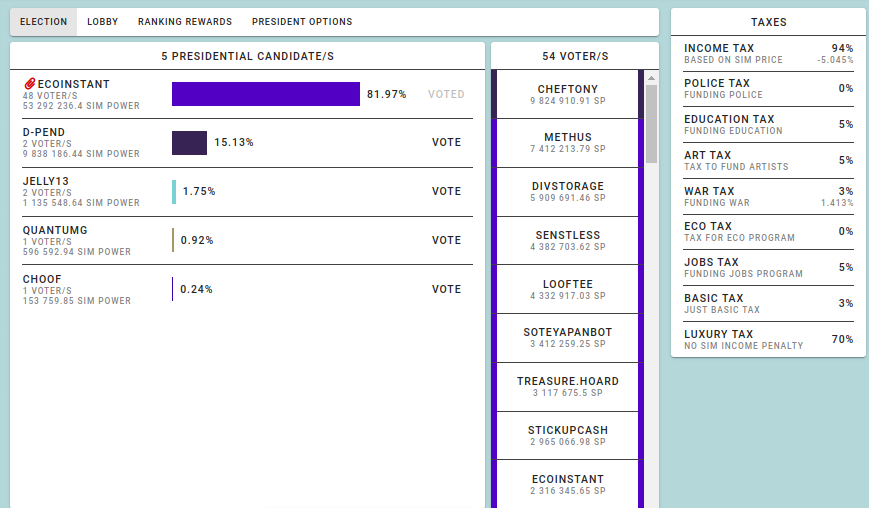This screenshot has height=508, width=869.
Task: Select the Election tab
Action: tap(44, 22)
